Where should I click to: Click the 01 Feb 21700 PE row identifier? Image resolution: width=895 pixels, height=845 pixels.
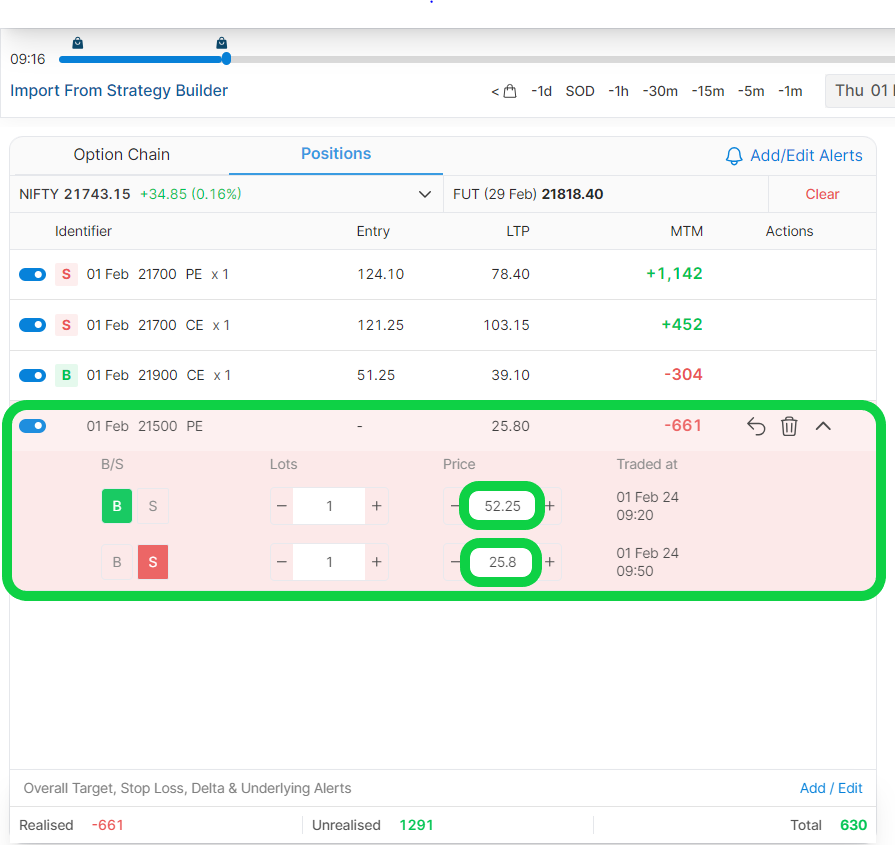(x=158, y=275)
